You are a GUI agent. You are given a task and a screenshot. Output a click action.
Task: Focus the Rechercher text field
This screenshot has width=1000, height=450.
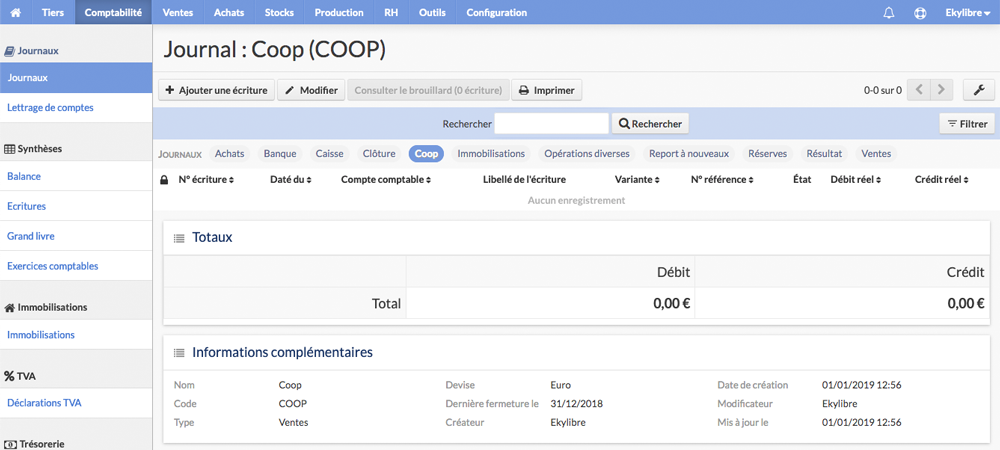pos(552,124)
